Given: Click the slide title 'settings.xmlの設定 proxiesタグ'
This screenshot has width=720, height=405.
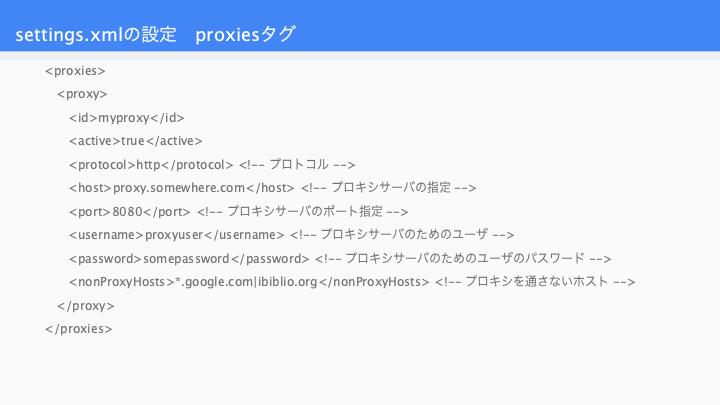Looking at the screenshot, I should point(155,34).
